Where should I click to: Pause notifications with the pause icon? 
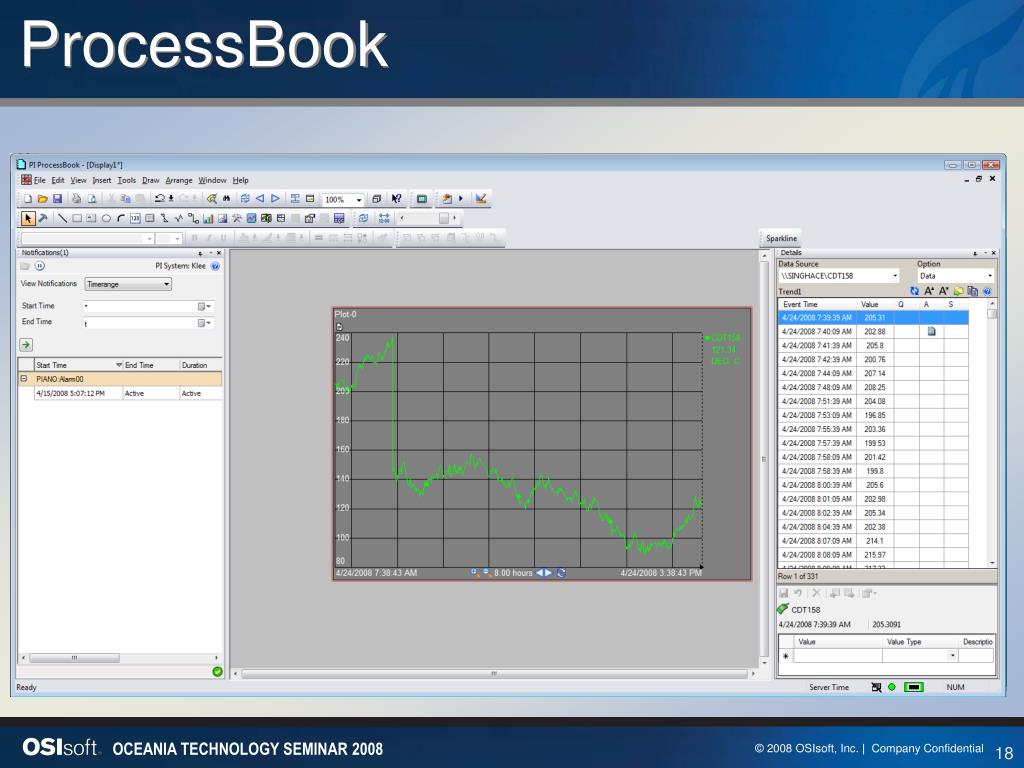pos(40,266)
